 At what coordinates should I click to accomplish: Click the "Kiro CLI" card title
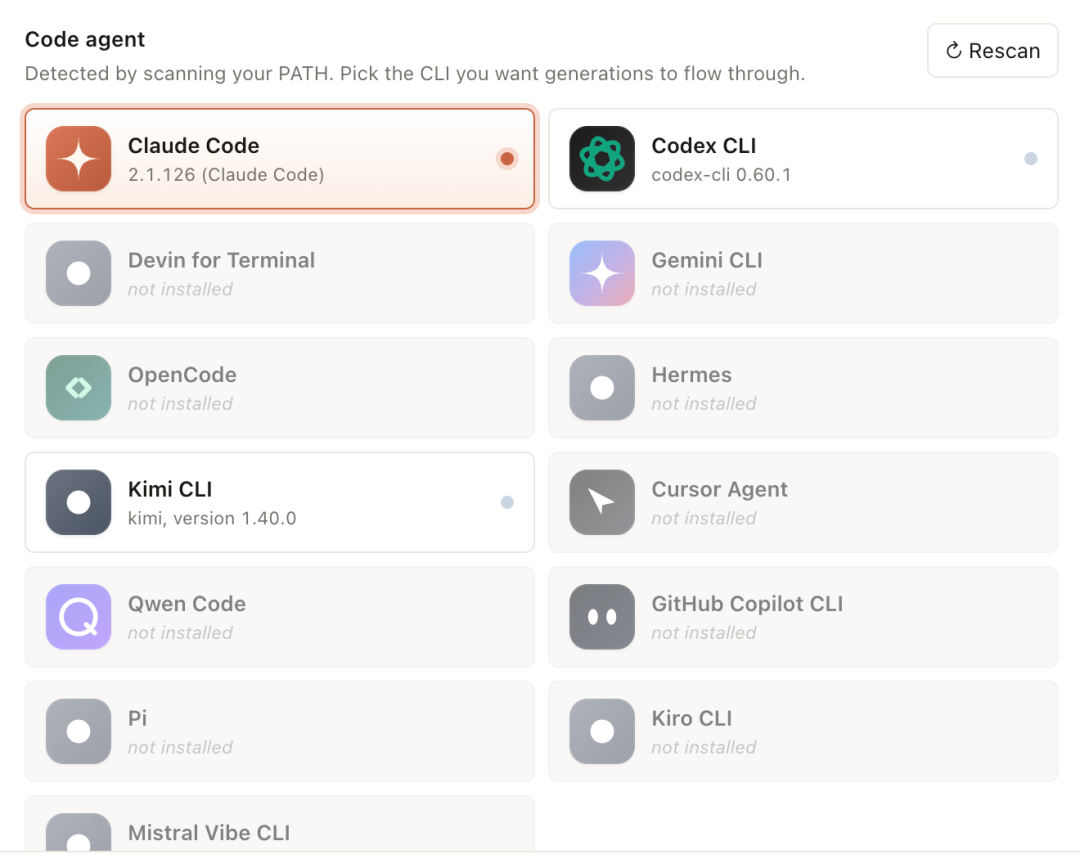coord(692,718)
